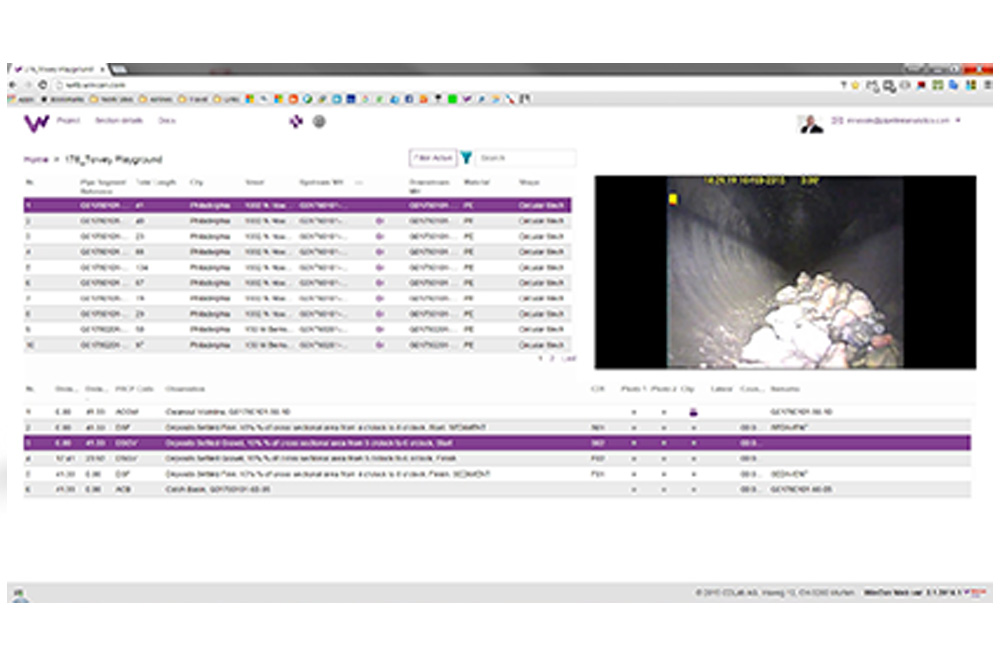Click the Filter Active button
The image size is (1000, 666).
click(x=432, y=158)
